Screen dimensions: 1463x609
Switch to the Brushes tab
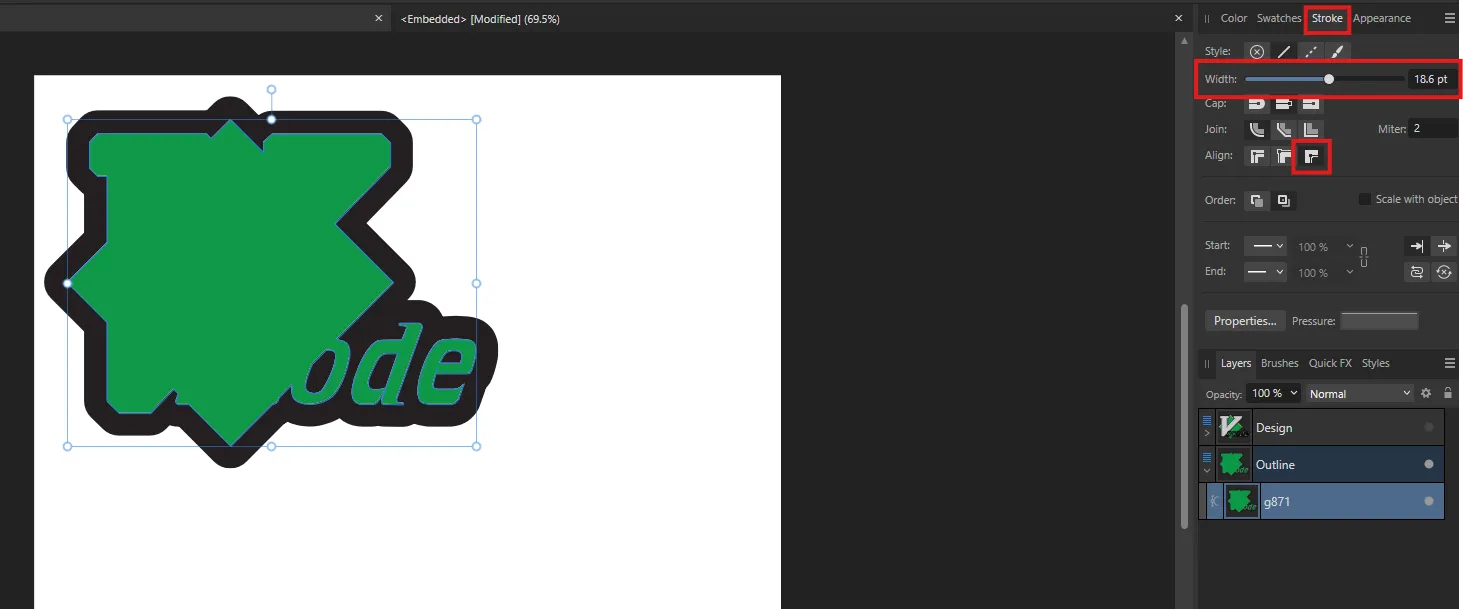pyautogui.click(x=1279, y=363)
